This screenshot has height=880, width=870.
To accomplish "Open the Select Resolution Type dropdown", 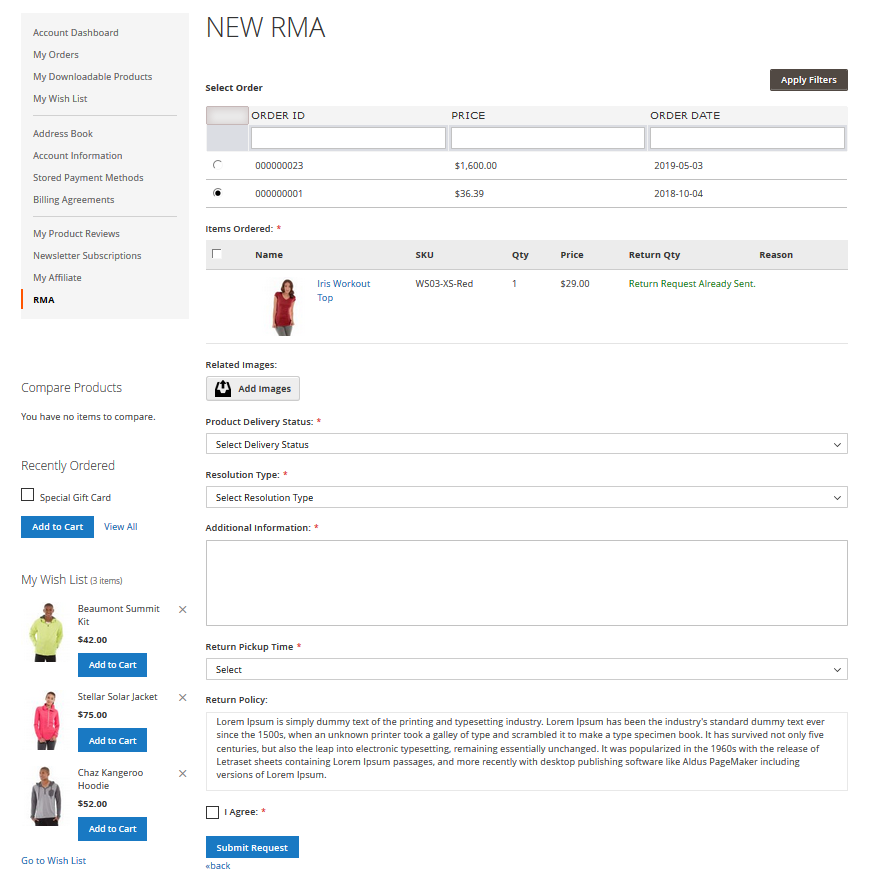I will [526, 497].
